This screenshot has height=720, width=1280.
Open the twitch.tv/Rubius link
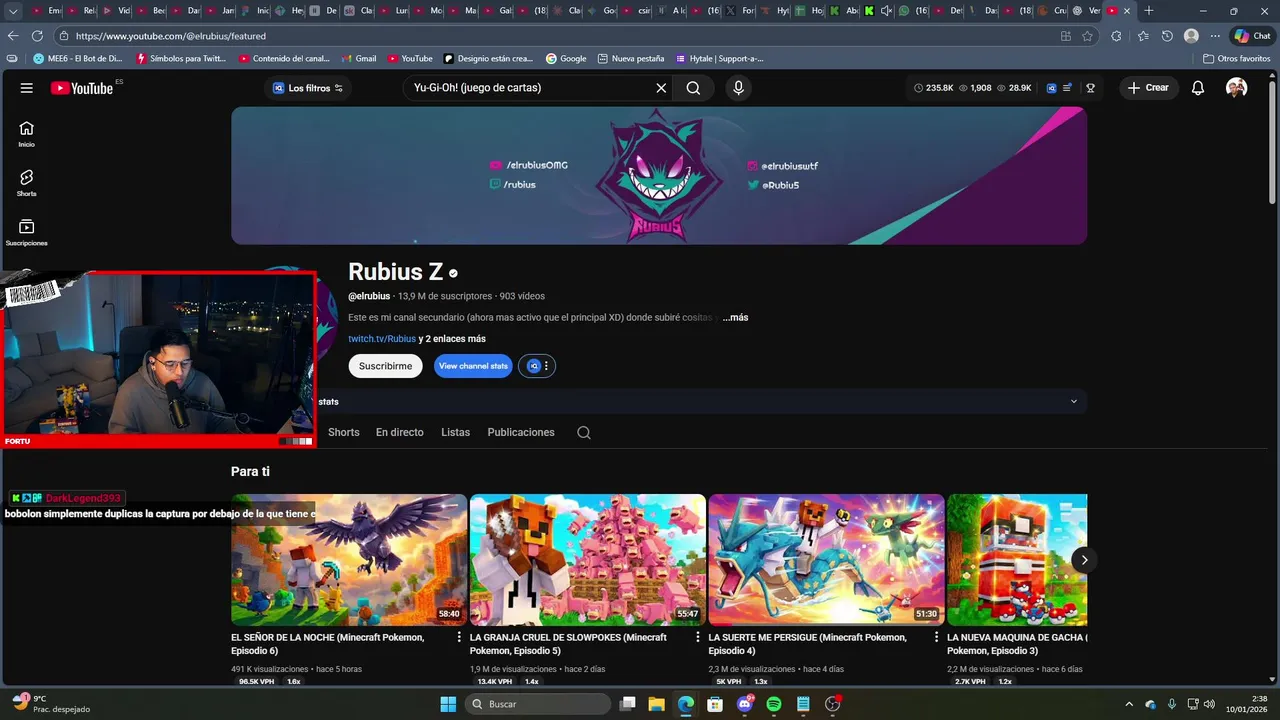[x=382, y=339]
